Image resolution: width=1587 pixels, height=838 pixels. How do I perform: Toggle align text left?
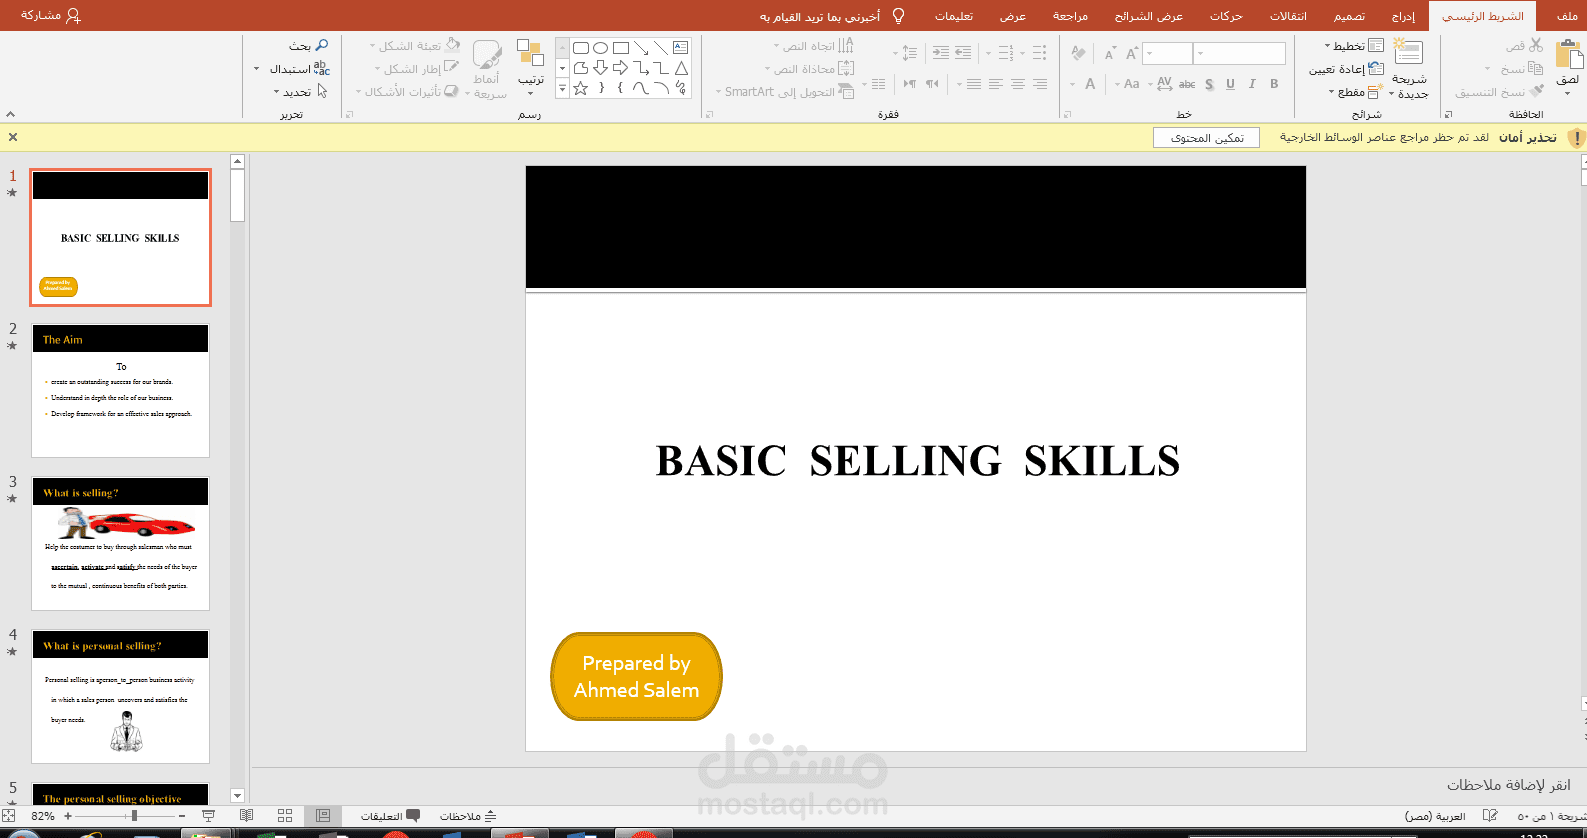(x=996, y=84)
